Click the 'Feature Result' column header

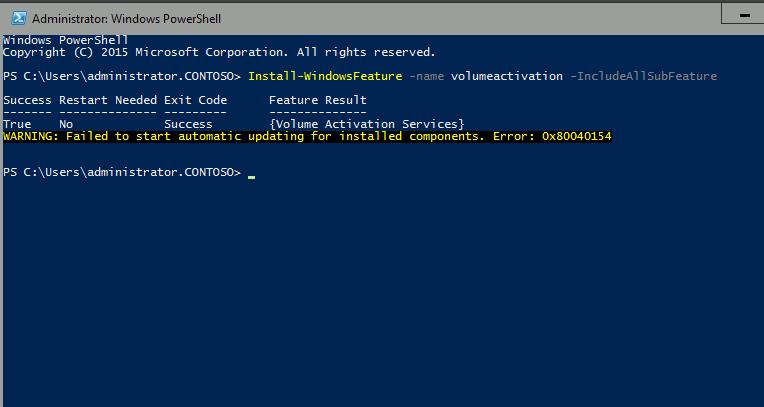point(318,100)
